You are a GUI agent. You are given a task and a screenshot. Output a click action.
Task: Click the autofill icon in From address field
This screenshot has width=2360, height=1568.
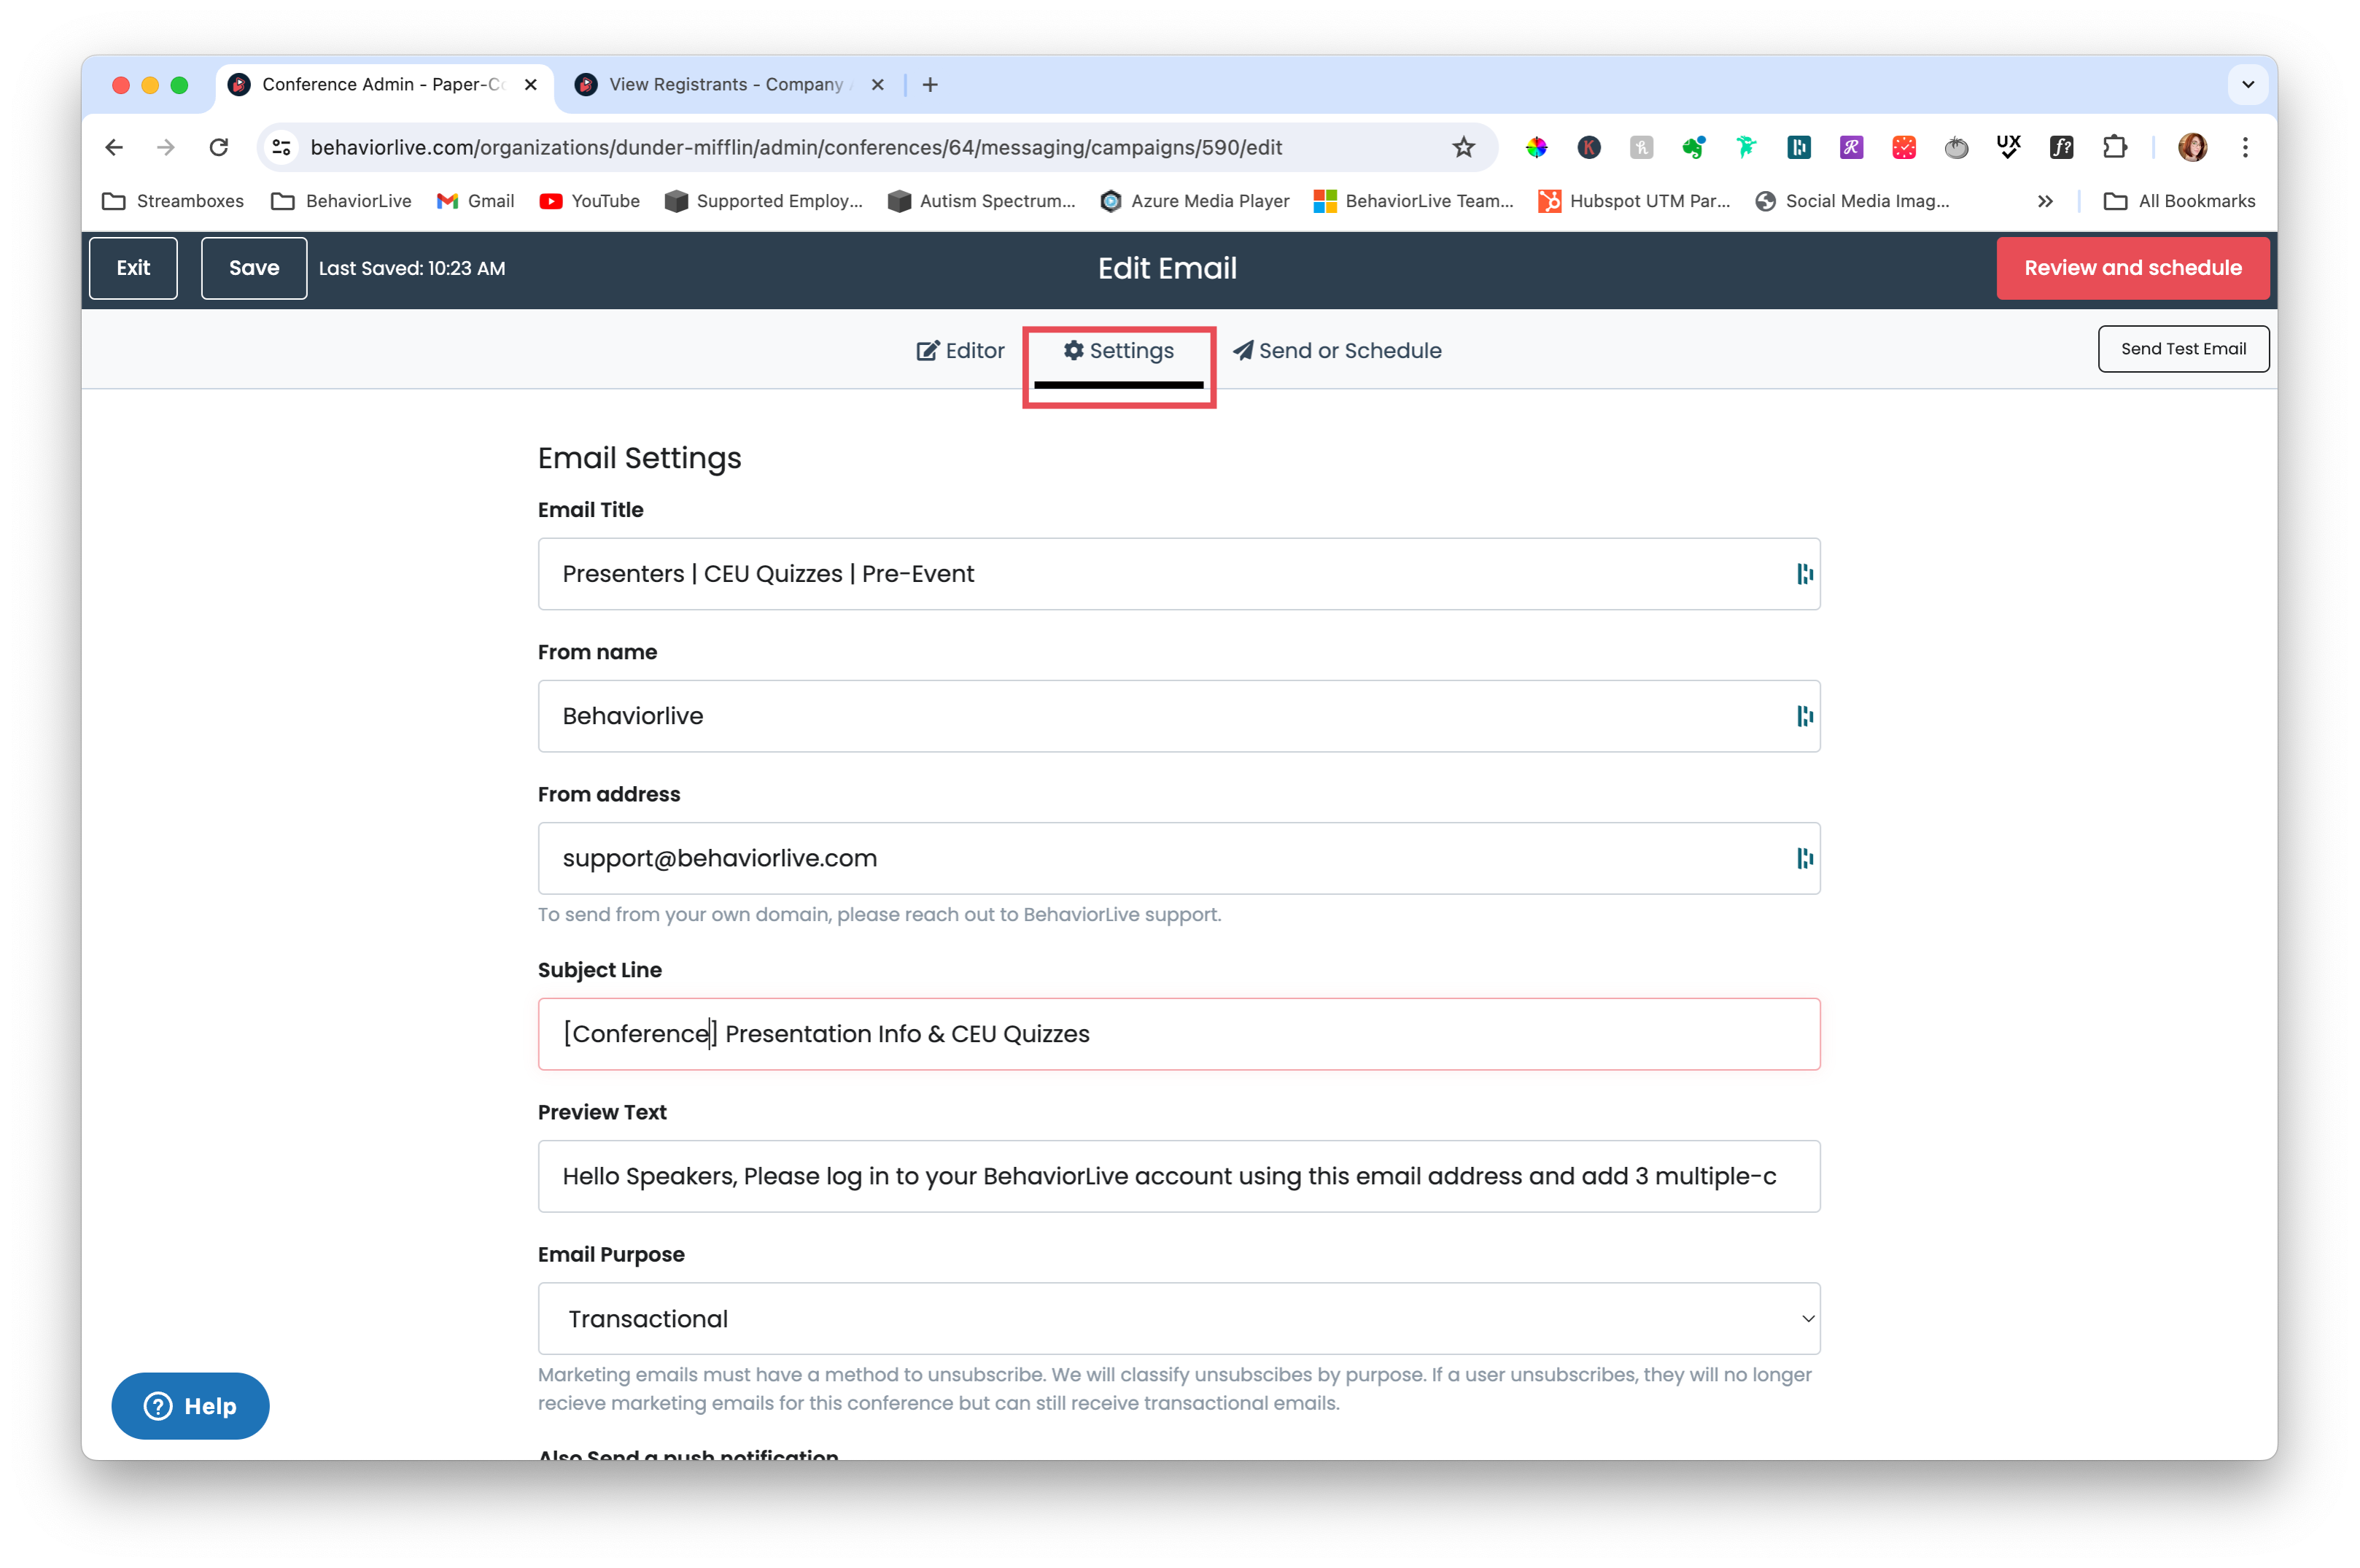pyautogui.click(x=1804, y=858)
